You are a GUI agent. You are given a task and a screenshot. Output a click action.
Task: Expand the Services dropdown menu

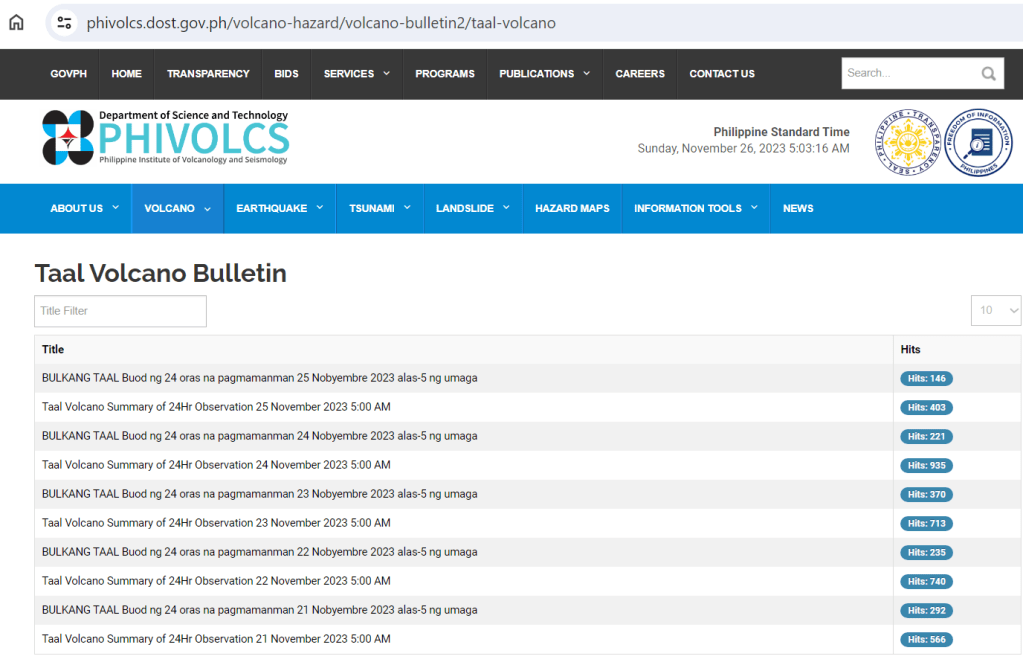point(355,74)
